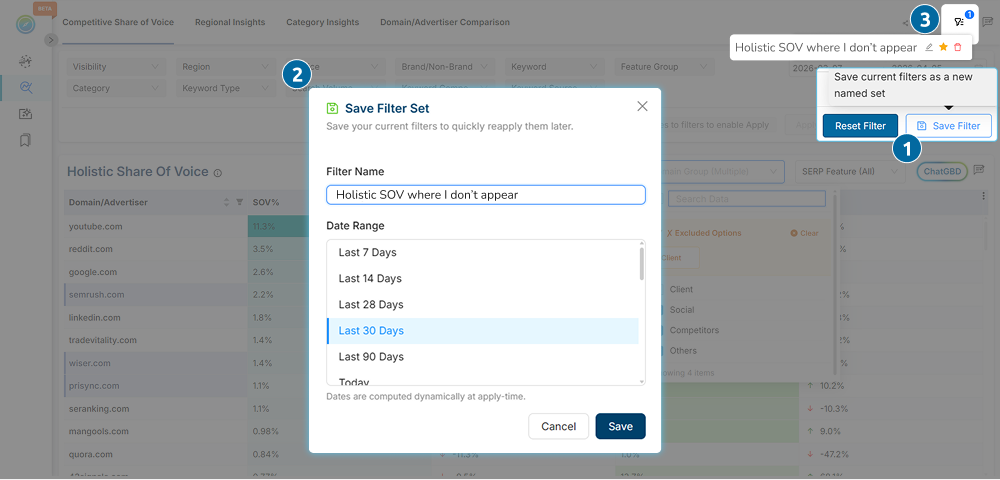Open the Visibility filter dropdown
Image resolution: width=1000 pixels, height=480 pixels.
tap(116, 67)
